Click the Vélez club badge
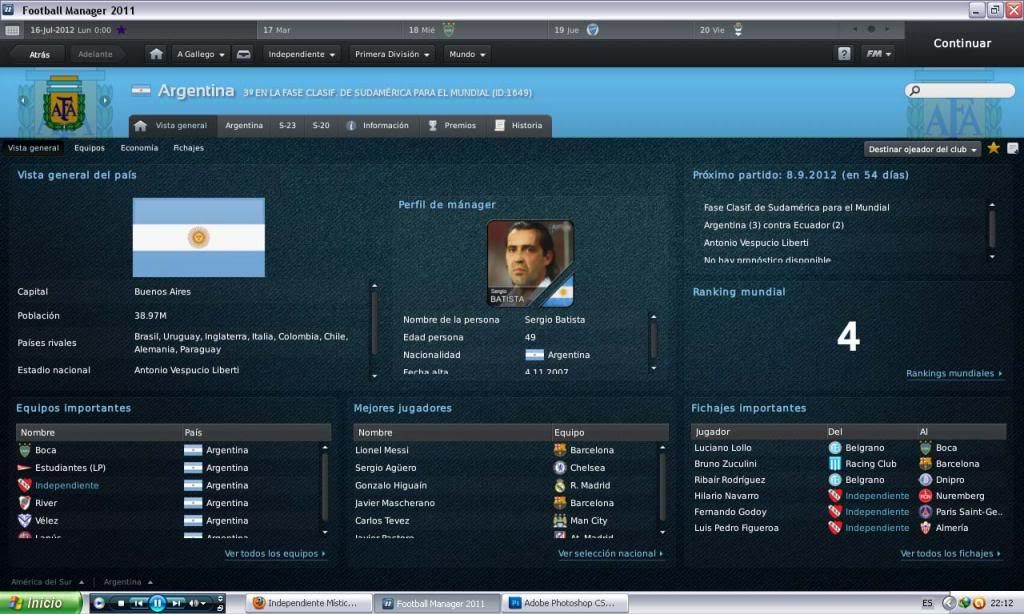This screenshot has height=614, width=1024. point(25,521)
